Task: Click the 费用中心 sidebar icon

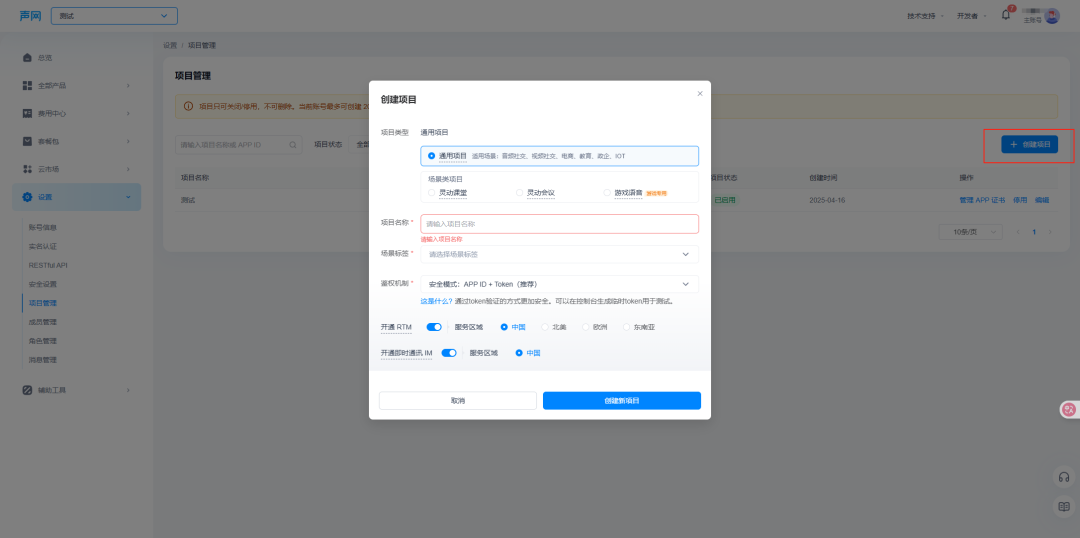Action: point(28,113)
